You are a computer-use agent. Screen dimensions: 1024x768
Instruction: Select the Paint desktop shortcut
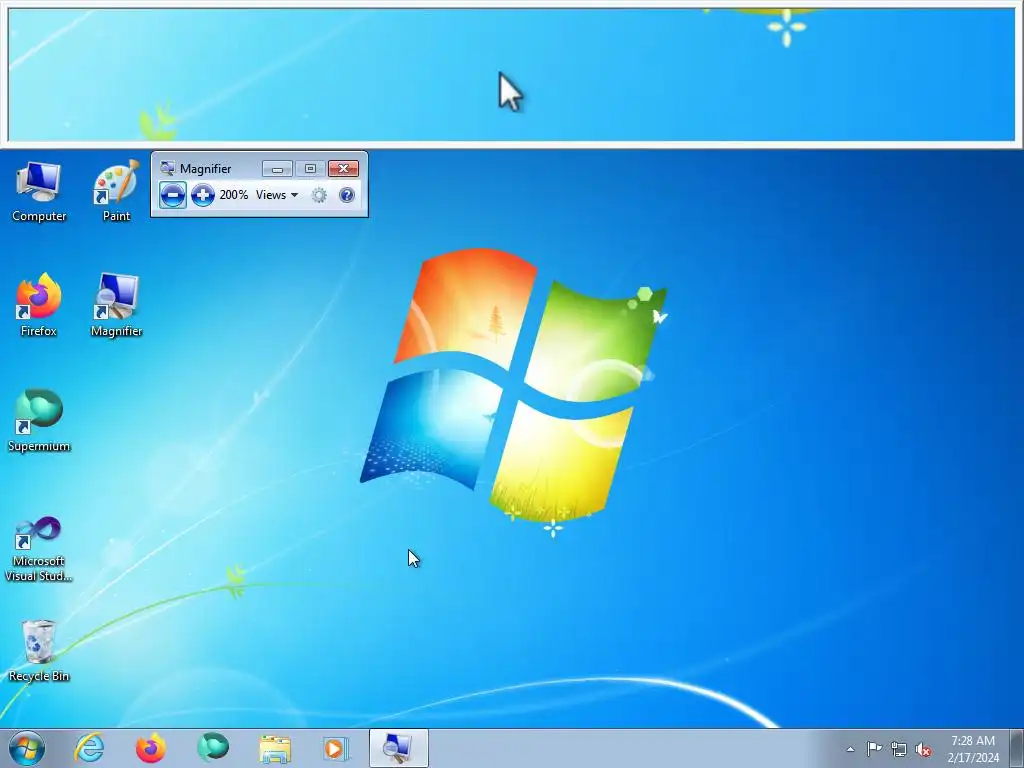click(x=116, y=191)
